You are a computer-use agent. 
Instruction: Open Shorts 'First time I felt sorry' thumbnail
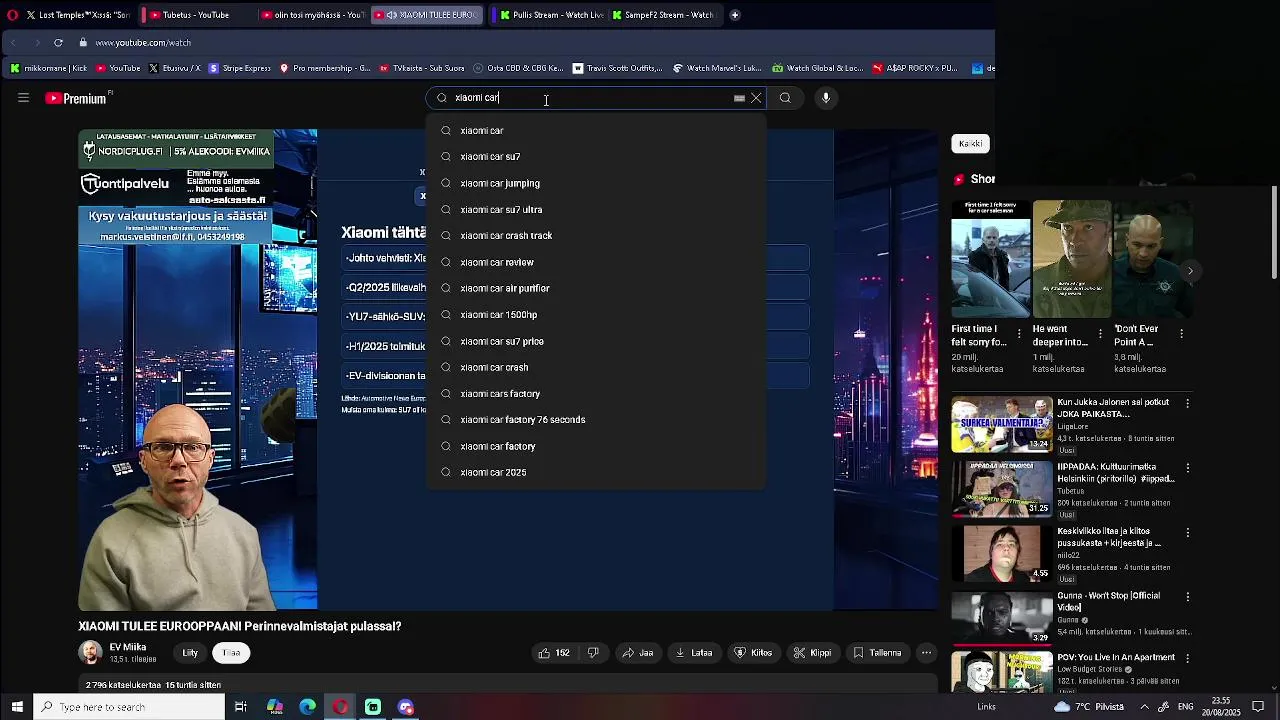tap(990, 259)
